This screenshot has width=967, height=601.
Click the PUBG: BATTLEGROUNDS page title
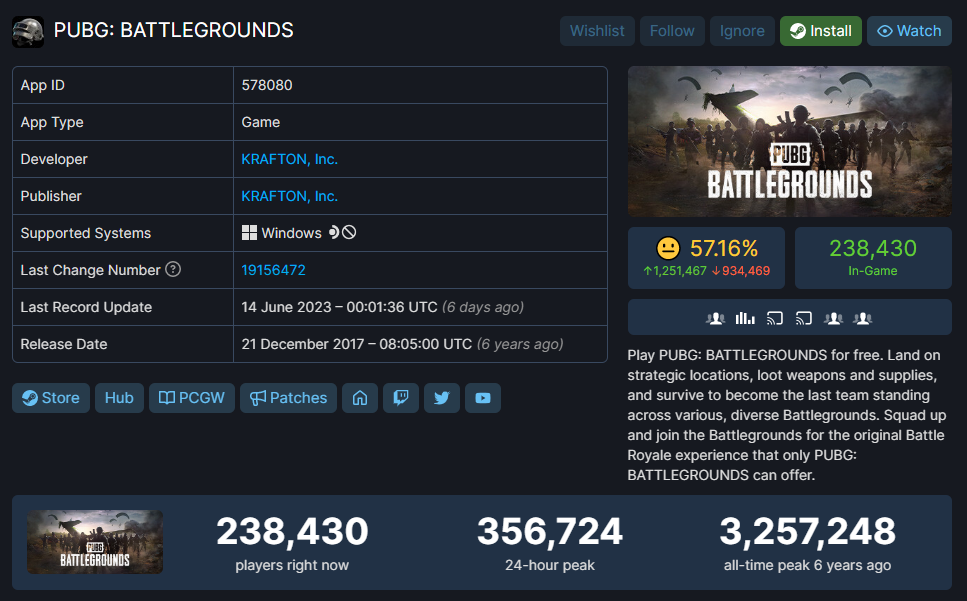[173, 30]
